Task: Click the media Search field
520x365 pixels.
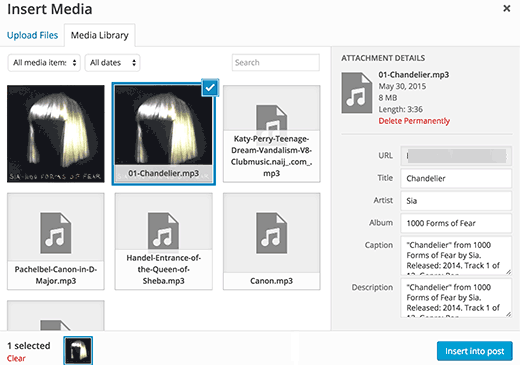Action: 276,62
